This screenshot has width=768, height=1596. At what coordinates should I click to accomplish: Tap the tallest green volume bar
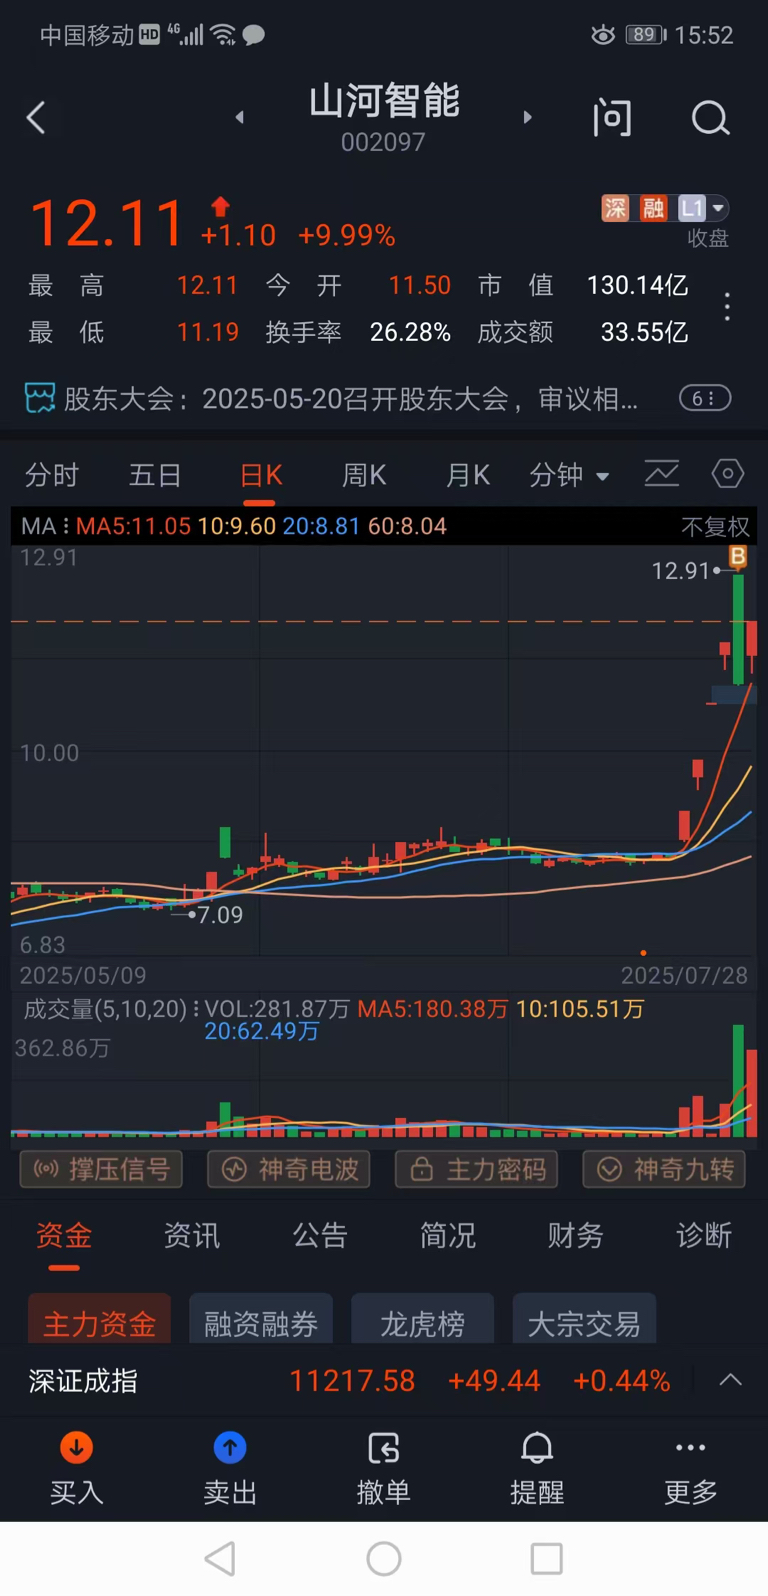(x=738, y=1080)
